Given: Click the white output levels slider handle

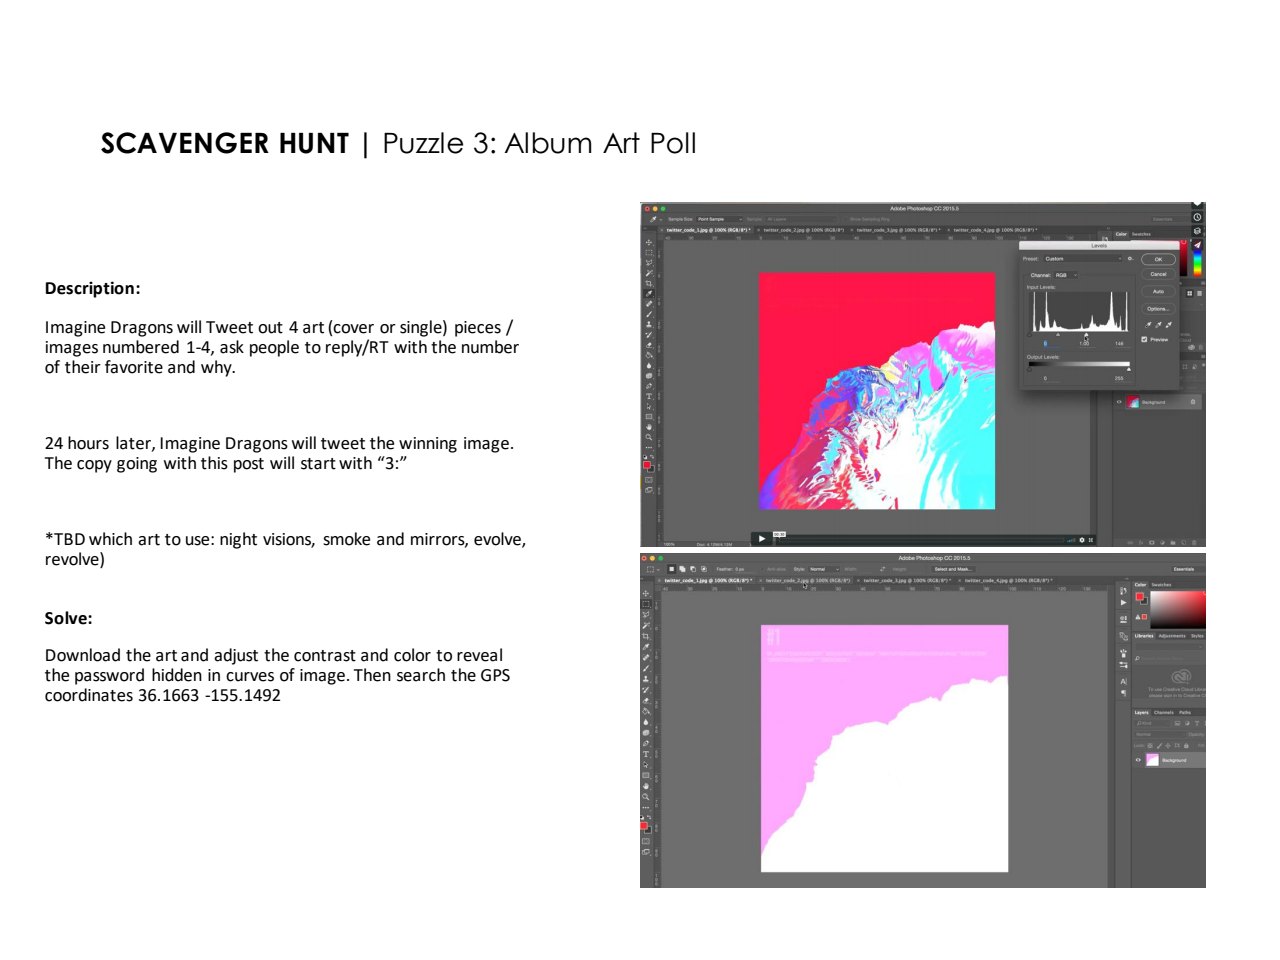Looking at the screenshot, I should click(1129, 370).
